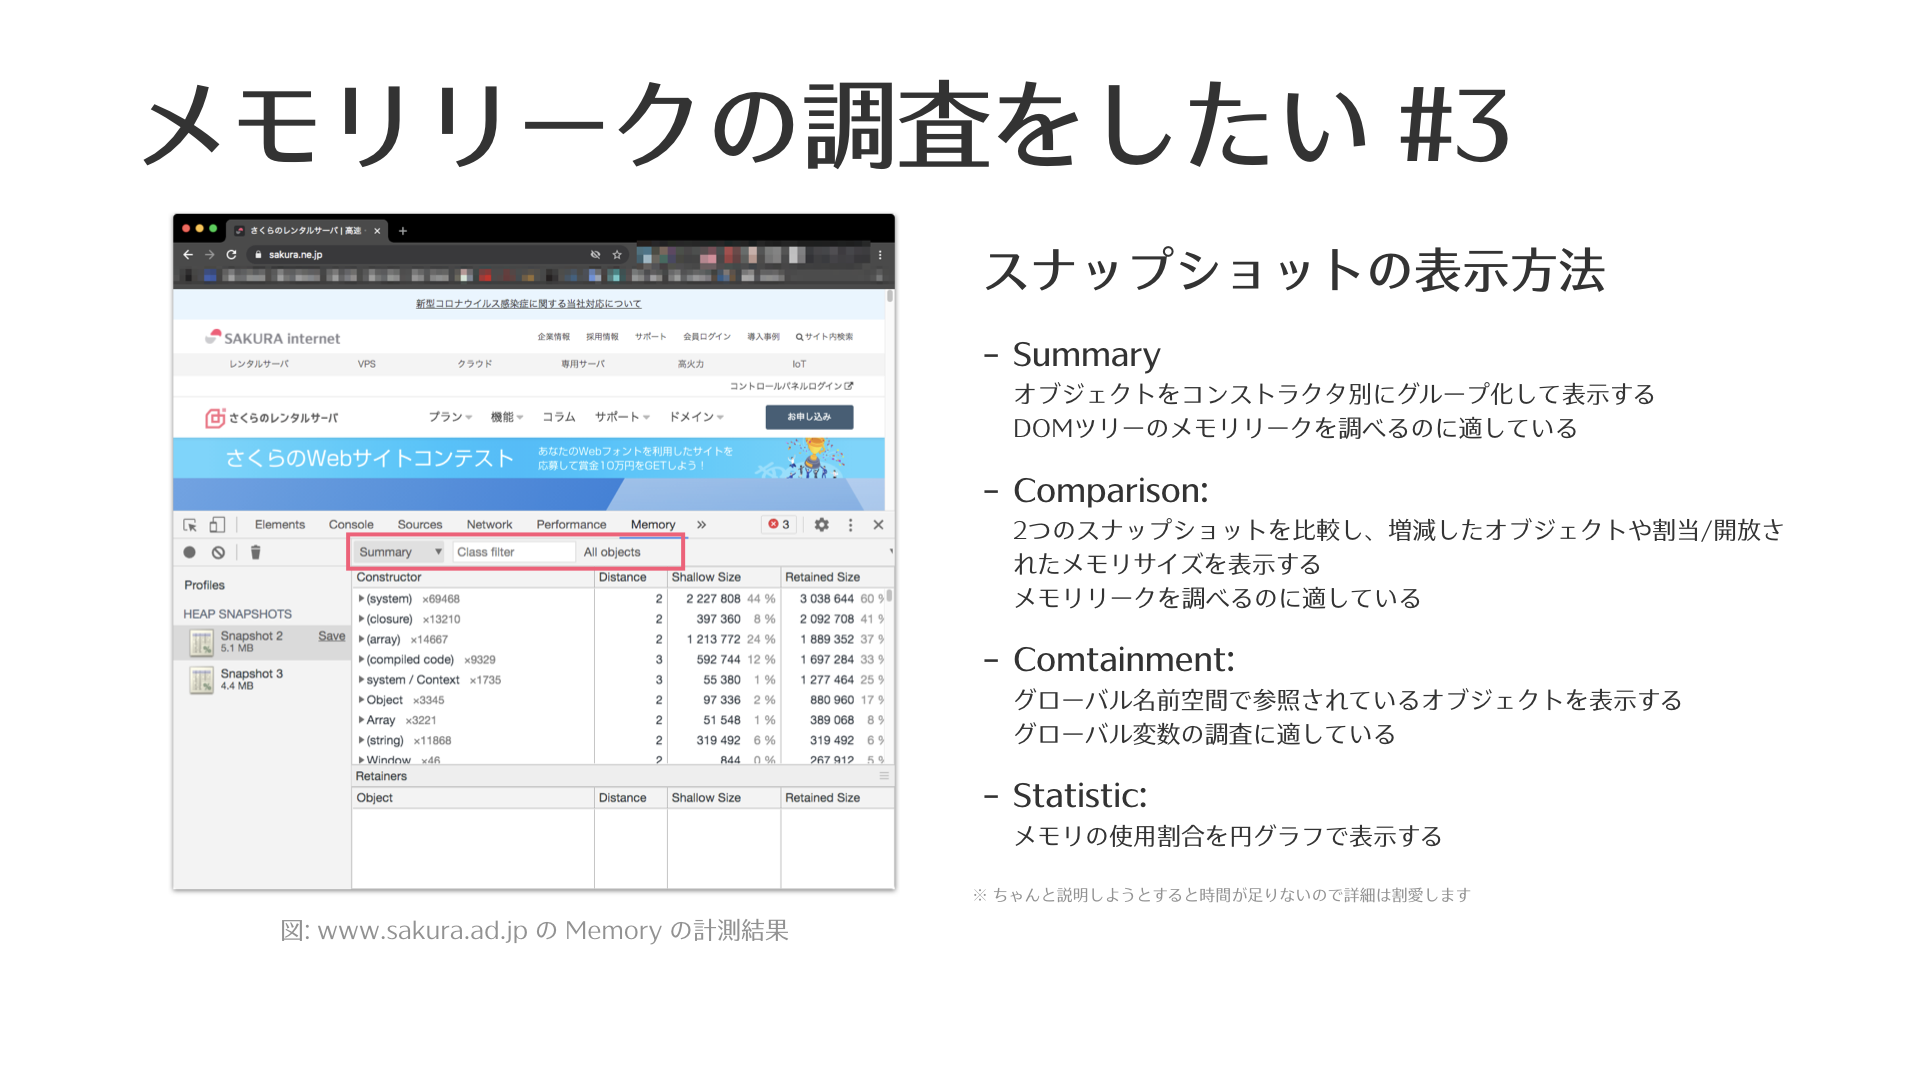This screenshot has width=1920, height=1080.
Task: Click the Snapshot 2 heap snapshot icon
Action: coord(201,642)
